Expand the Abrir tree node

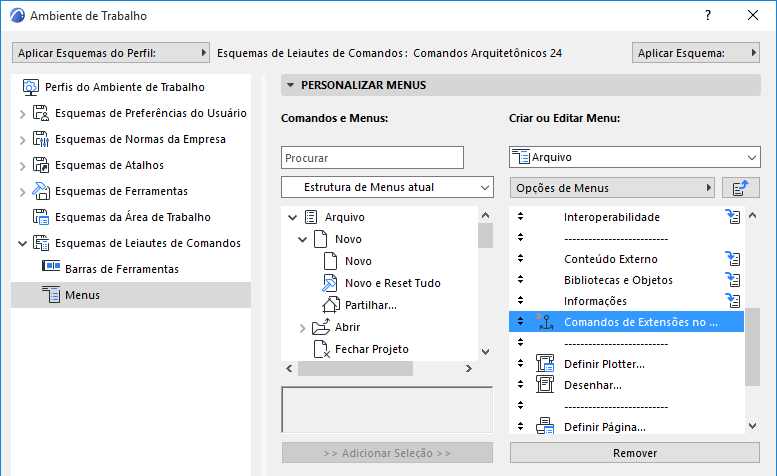[303, 327]
